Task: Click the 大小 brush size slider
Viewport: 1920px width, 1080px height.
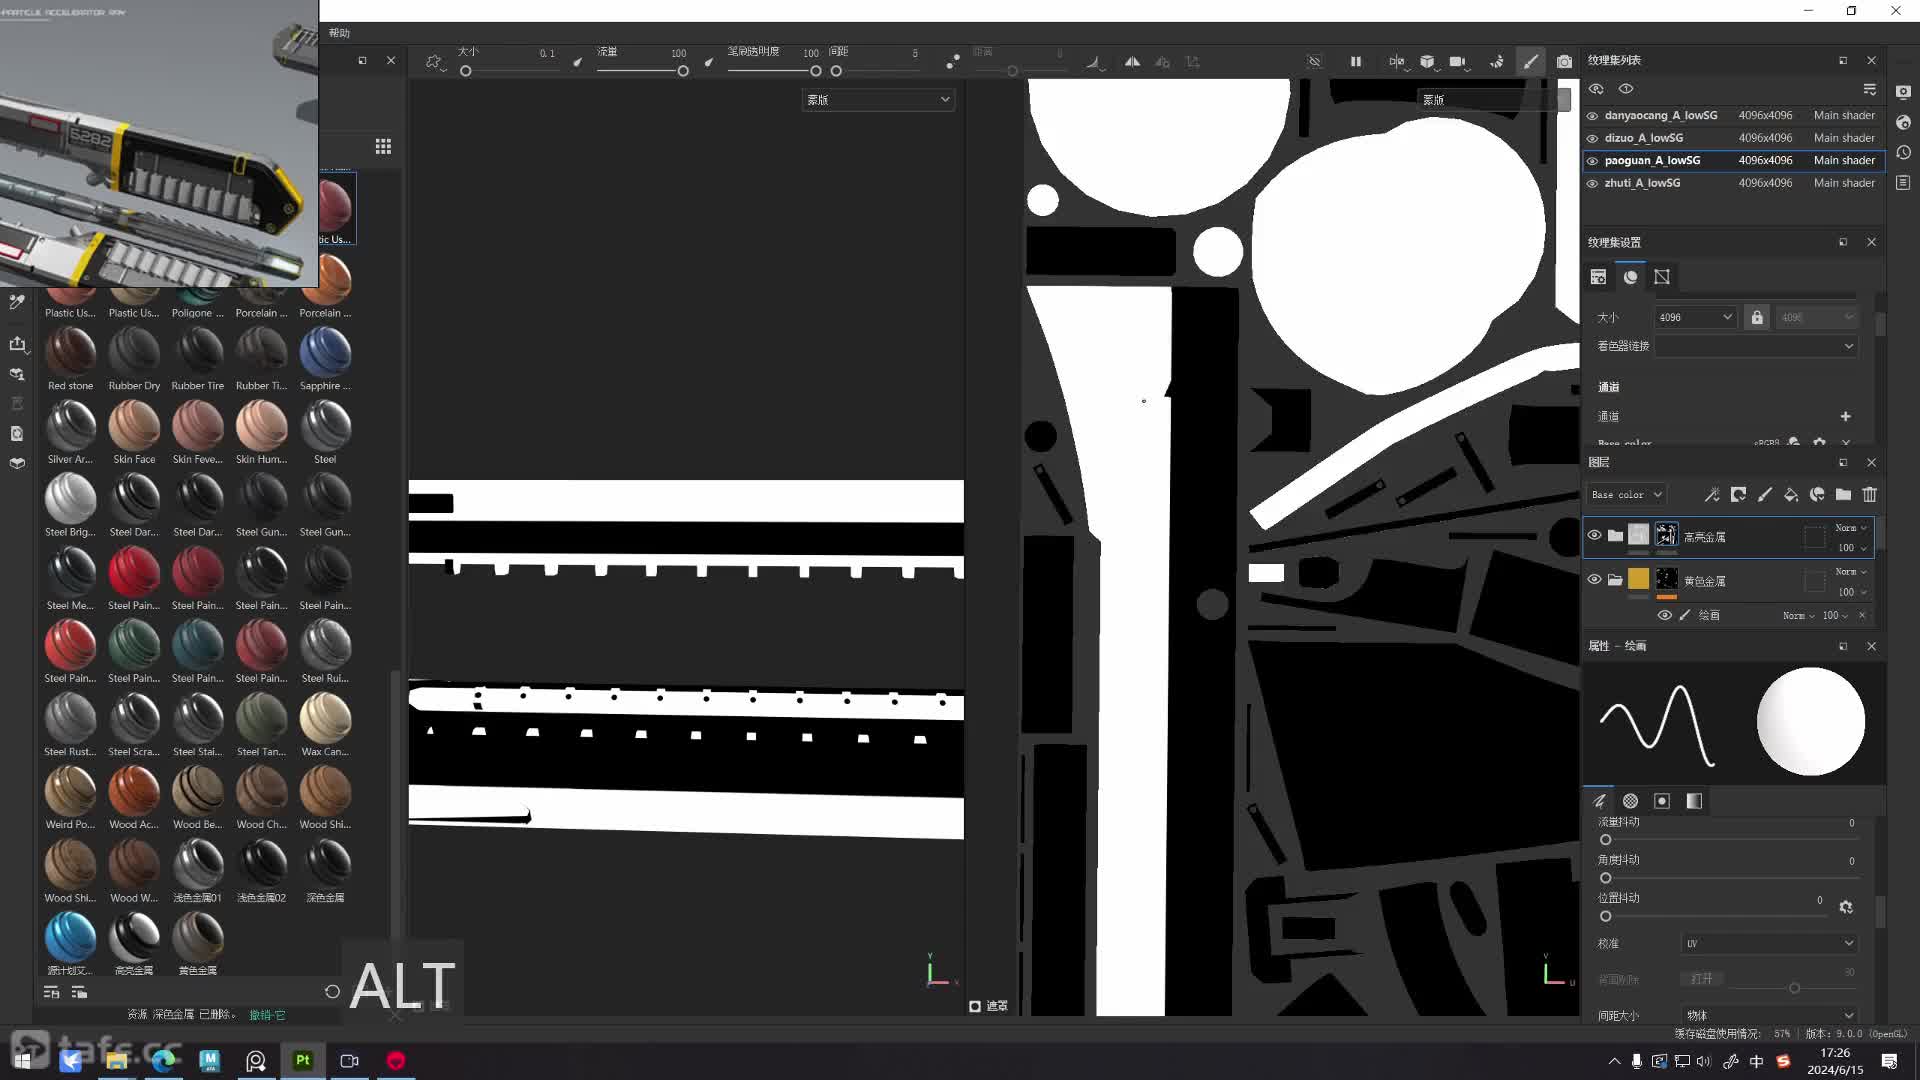Action: pyautogui.click(x=509, y=71)
